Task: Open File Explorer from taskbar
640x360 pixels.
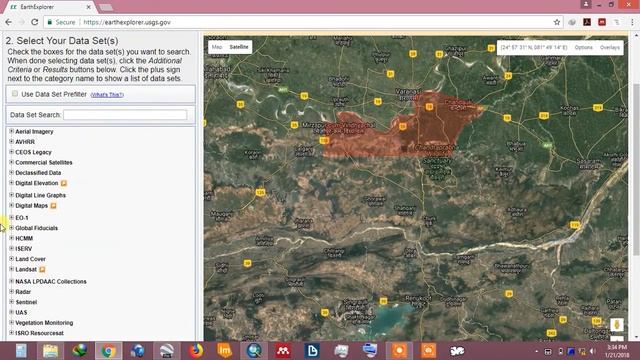Action: pyautogui.click(x=50, y=351)
